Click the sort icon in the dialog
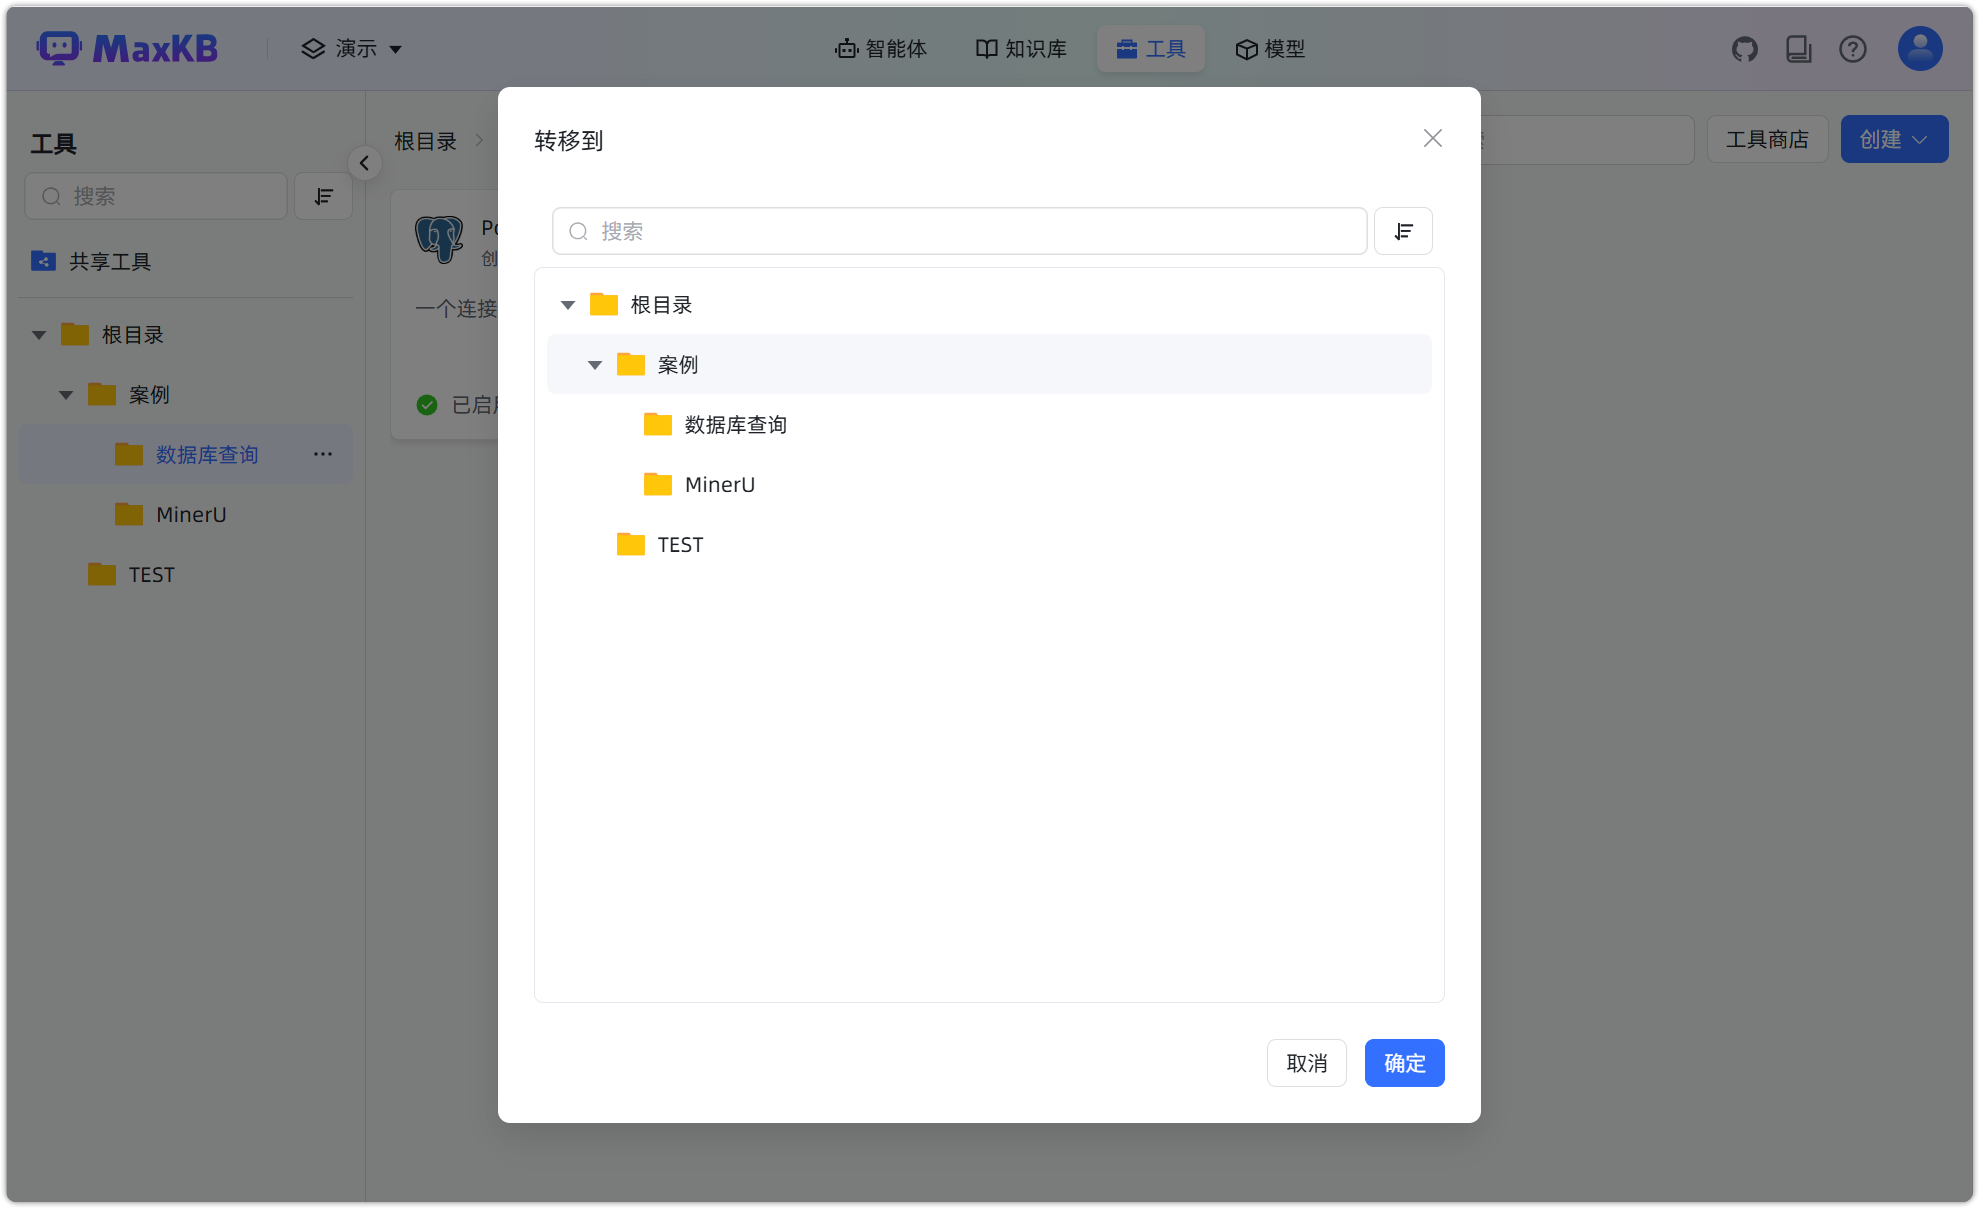 pyautogui.click(x=1403, y=231)
